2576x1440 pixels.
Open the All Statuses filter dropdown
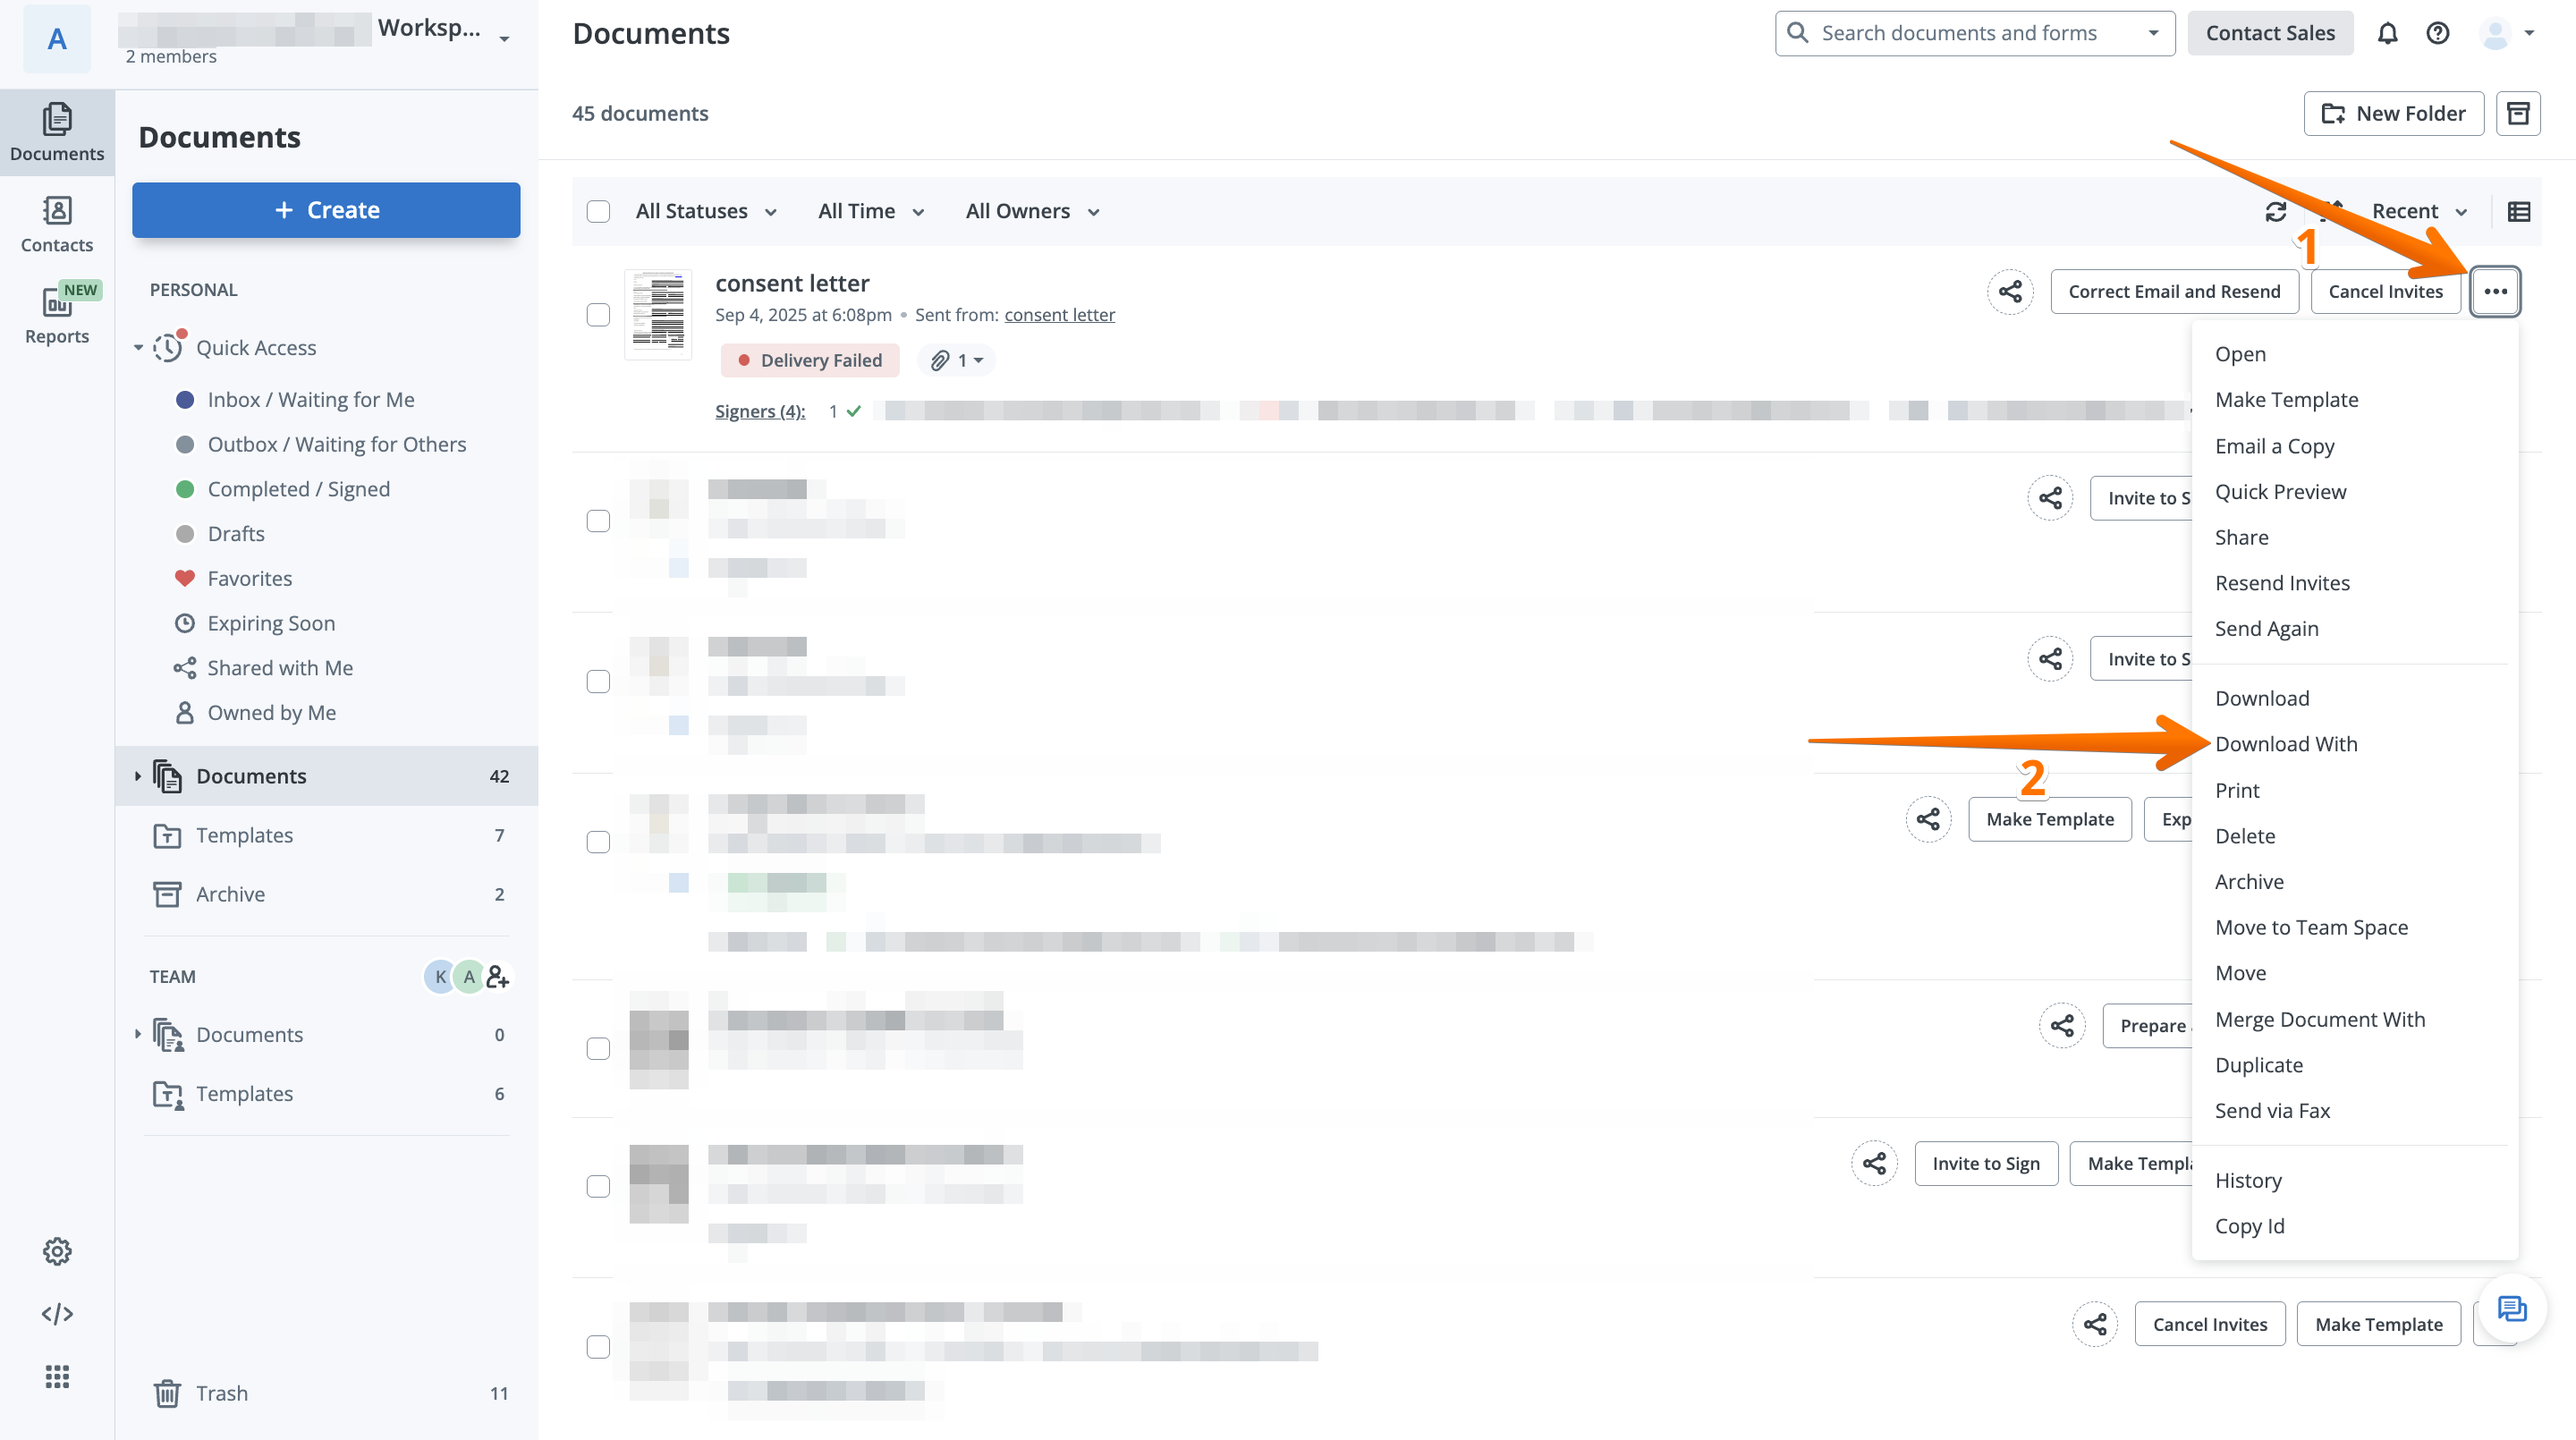click(706, 211)
